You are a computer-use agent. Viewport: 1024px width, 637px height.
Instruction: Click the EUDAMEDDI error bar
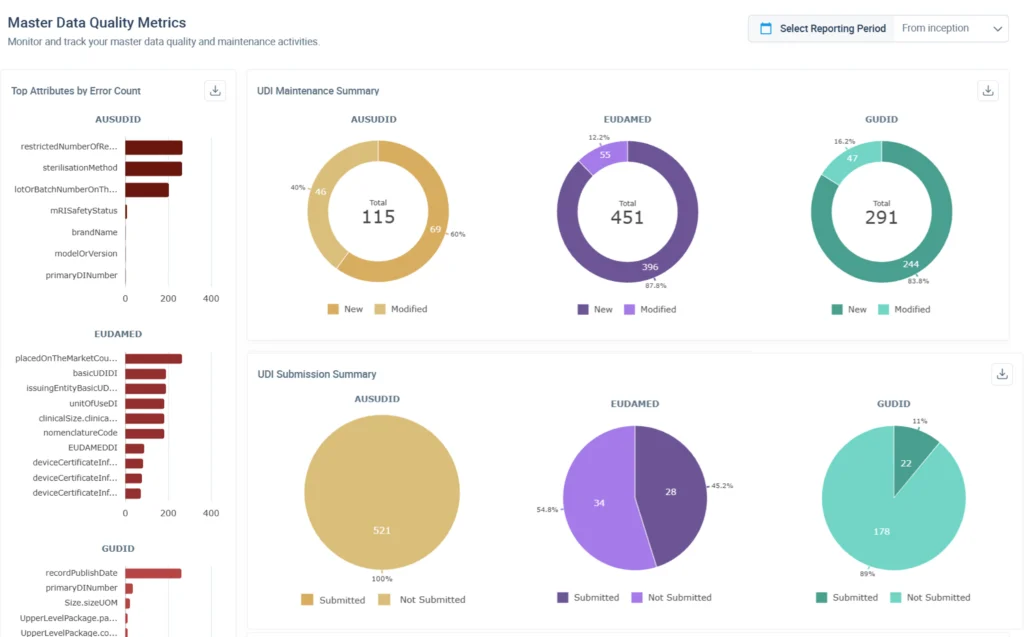tap(135, 448)
